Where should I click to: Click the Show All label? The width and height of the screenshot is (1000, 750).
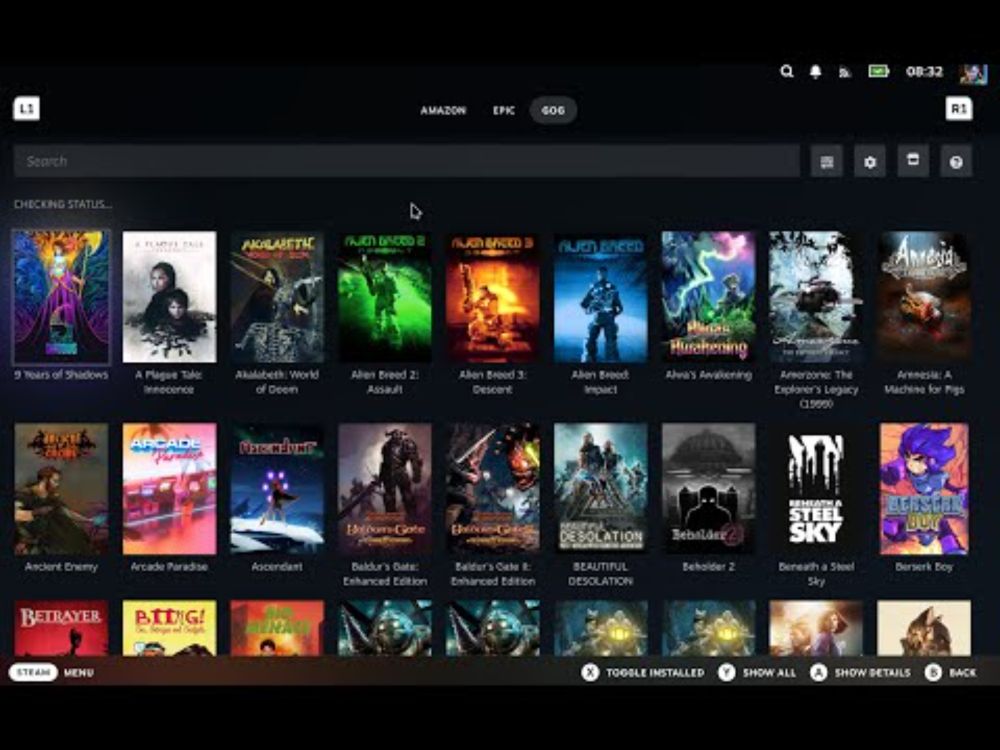pyautogui.click(x=769, y=673)
